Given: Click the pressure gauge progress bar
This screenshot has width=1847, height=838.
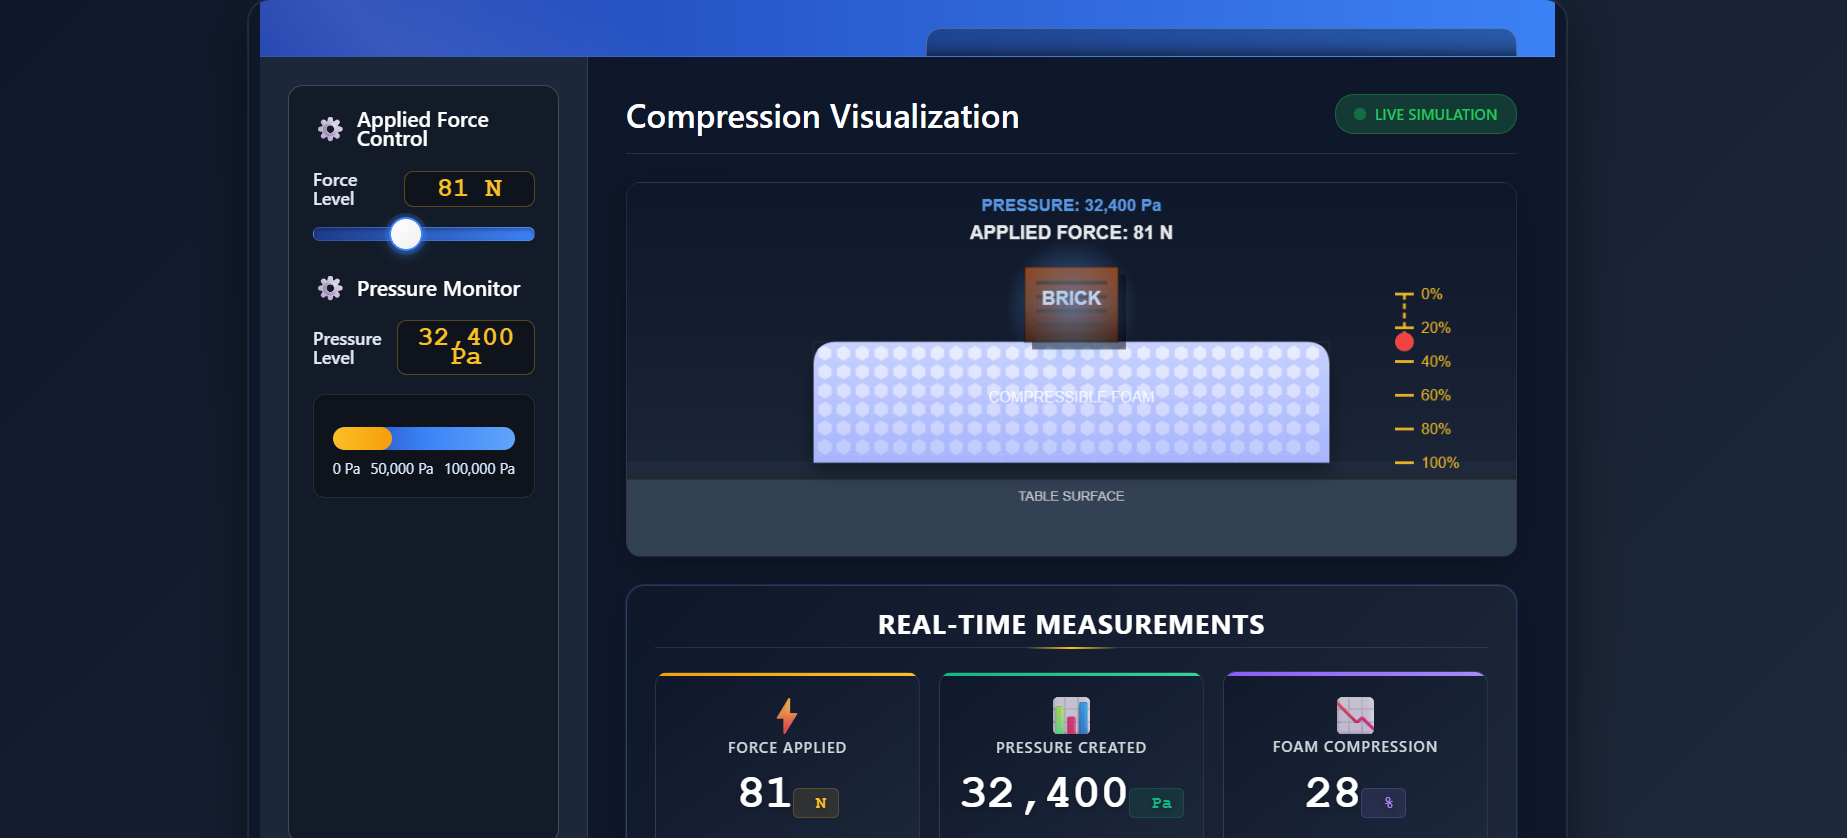Looking at the screenshot, I should pos(424,438).
